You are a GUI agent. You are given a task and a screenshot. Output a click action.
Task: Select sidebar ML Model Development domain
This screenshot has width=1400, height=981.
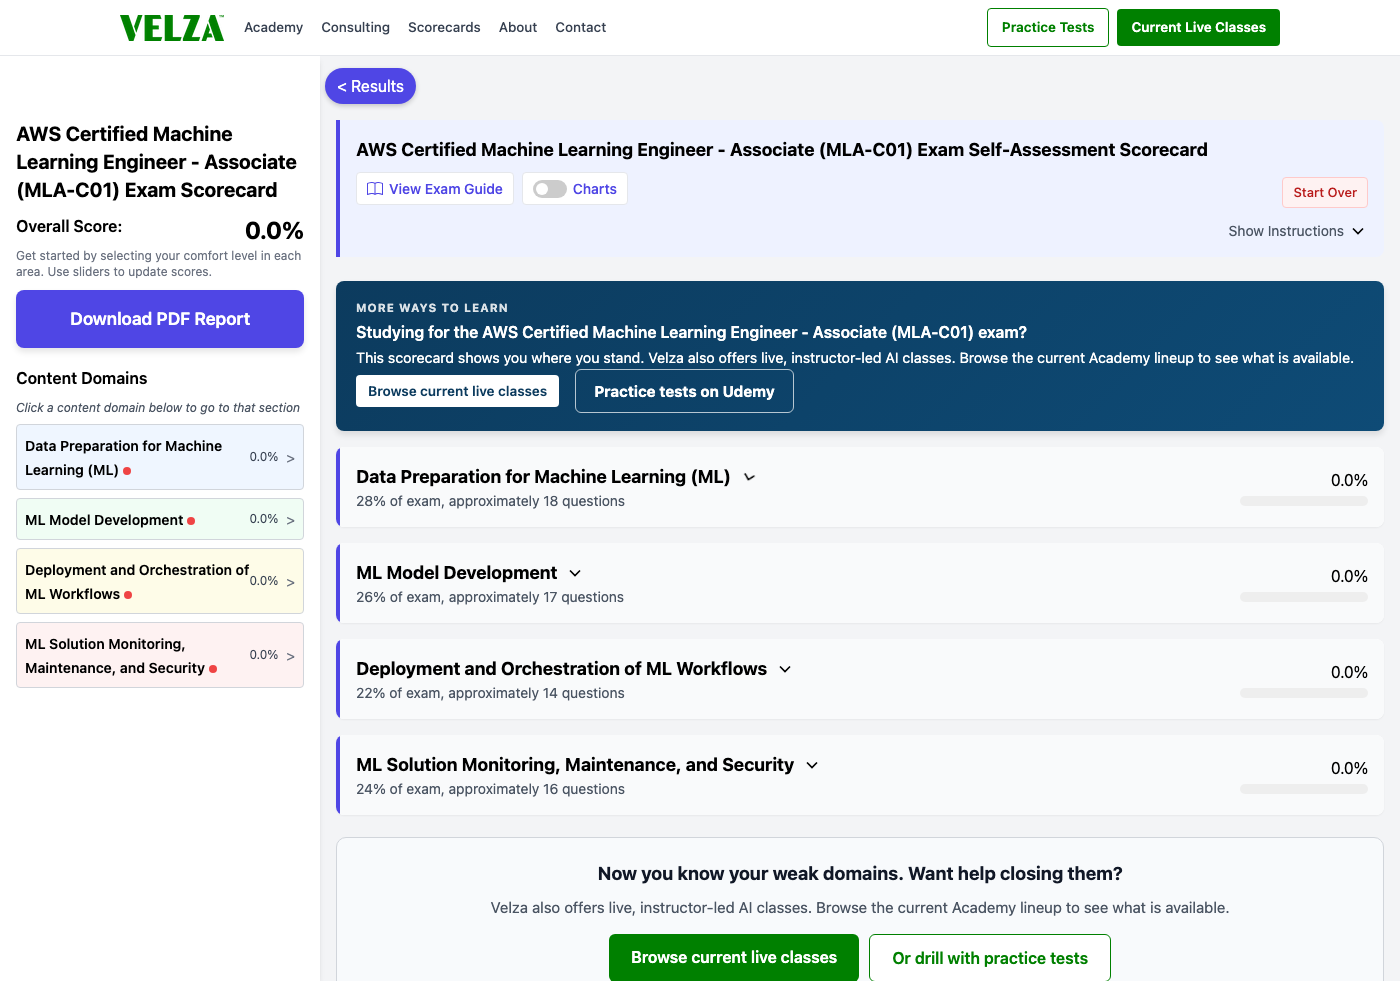160,519
